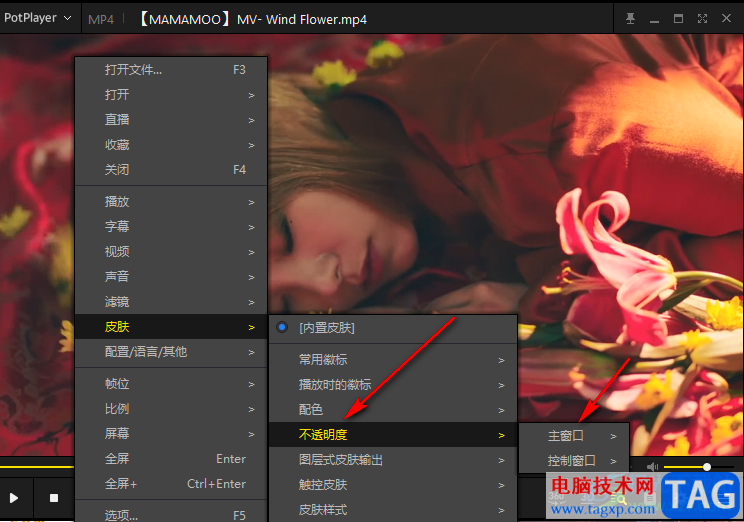Screen dimensions: 744x522
Task: Close the PotPlayer window
Action: (726, 19)
